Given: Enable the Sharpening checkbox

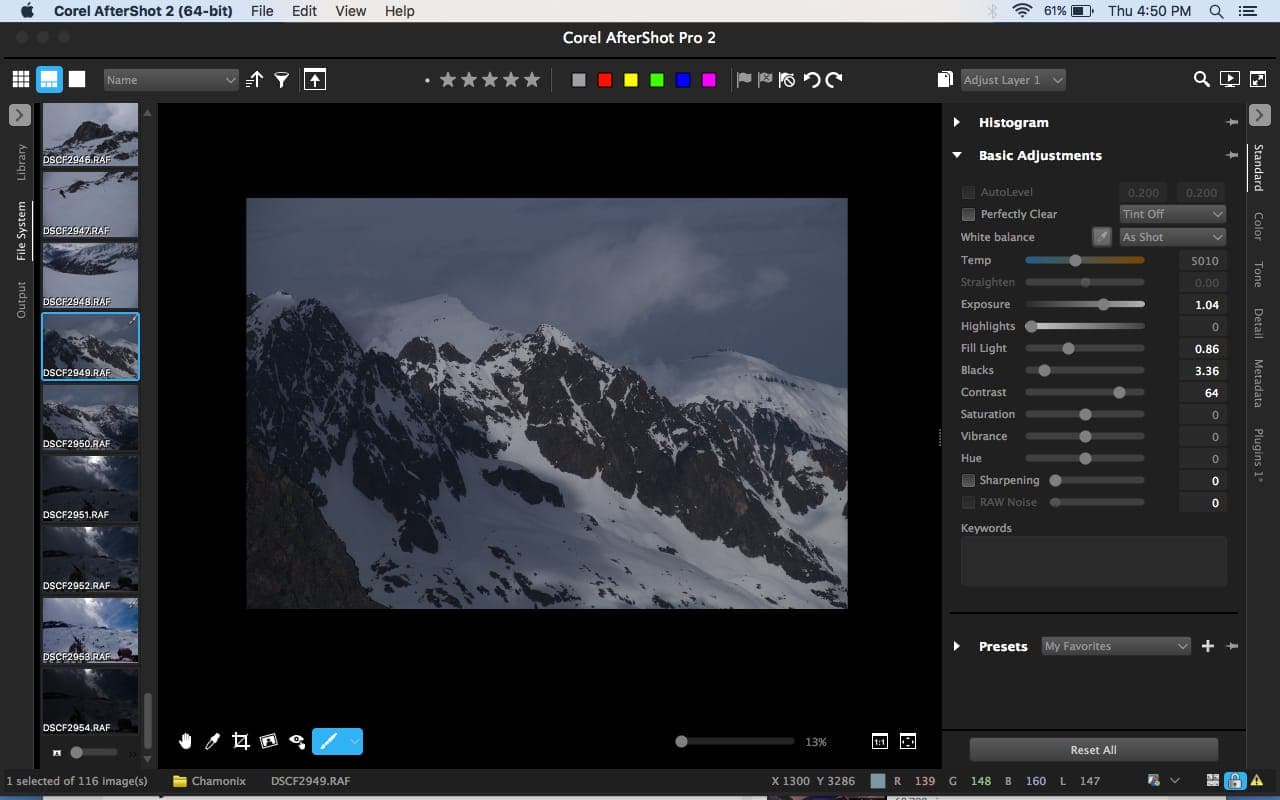Looking at the screenshot, I should (x=968, y=481).
